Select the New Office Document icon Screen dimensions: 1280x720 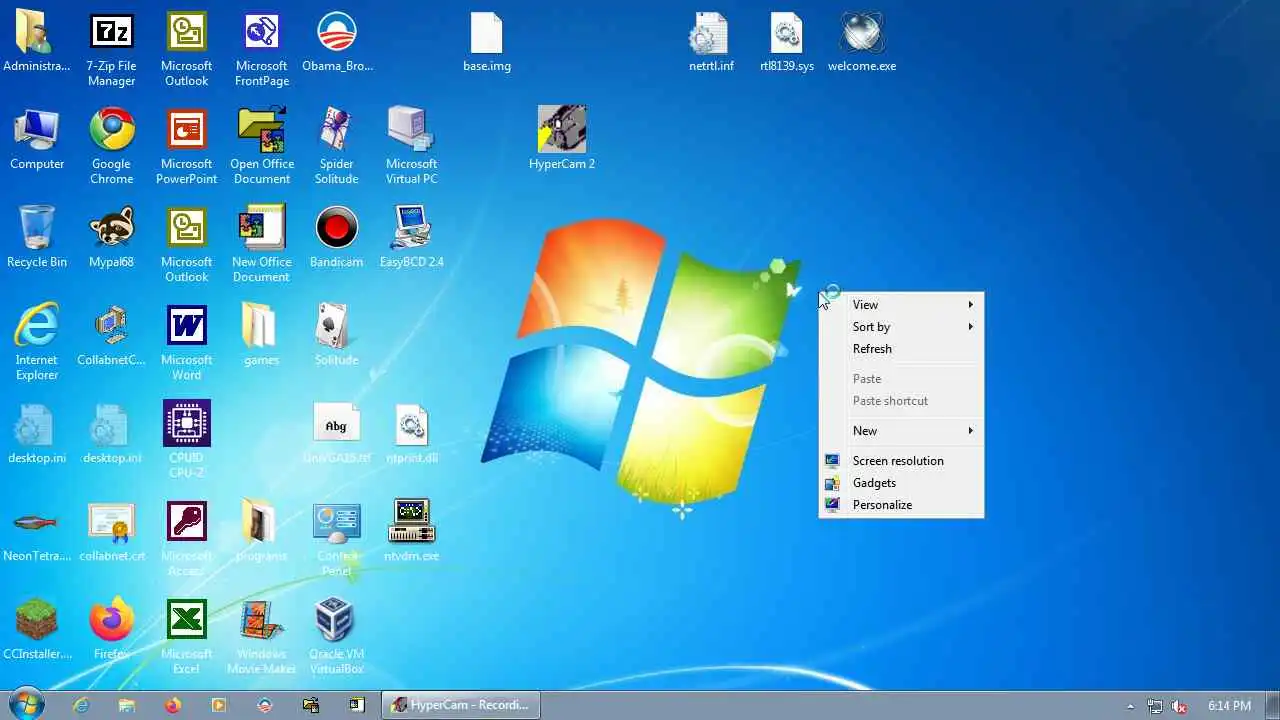[x=262, y=244]
